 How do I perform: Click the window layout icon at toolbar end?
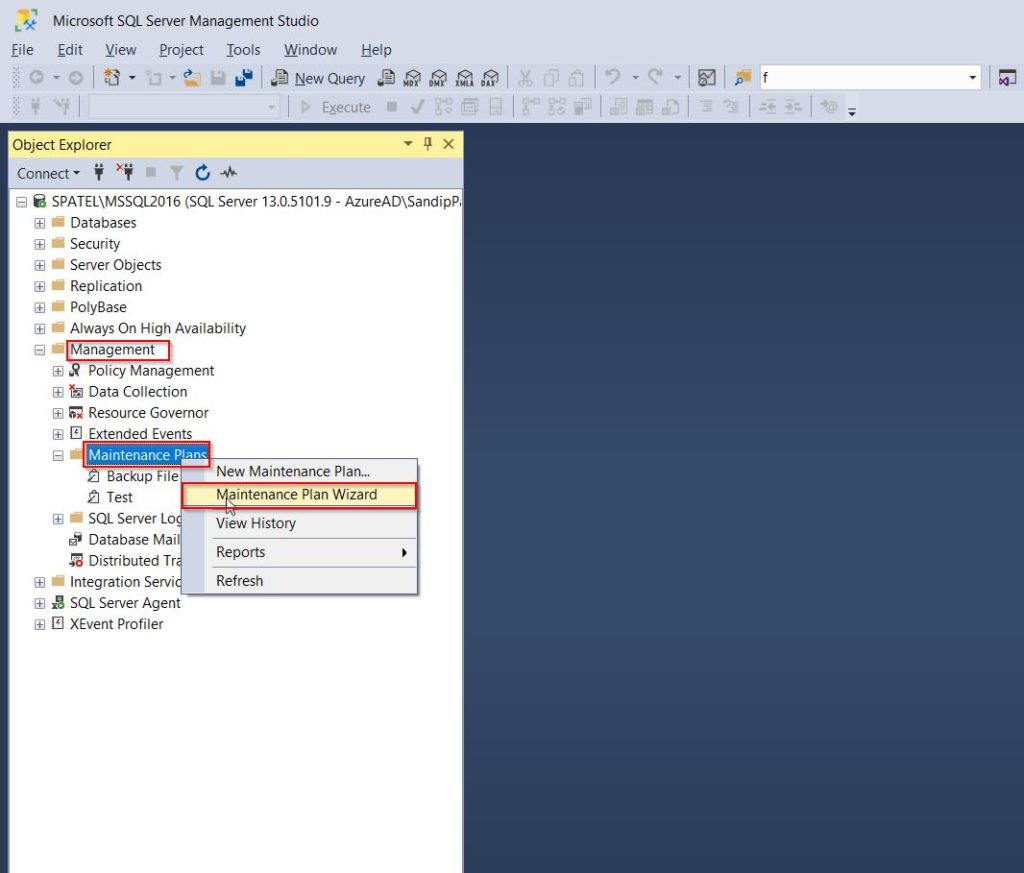pyautogui.click(x=1007, y=78)
